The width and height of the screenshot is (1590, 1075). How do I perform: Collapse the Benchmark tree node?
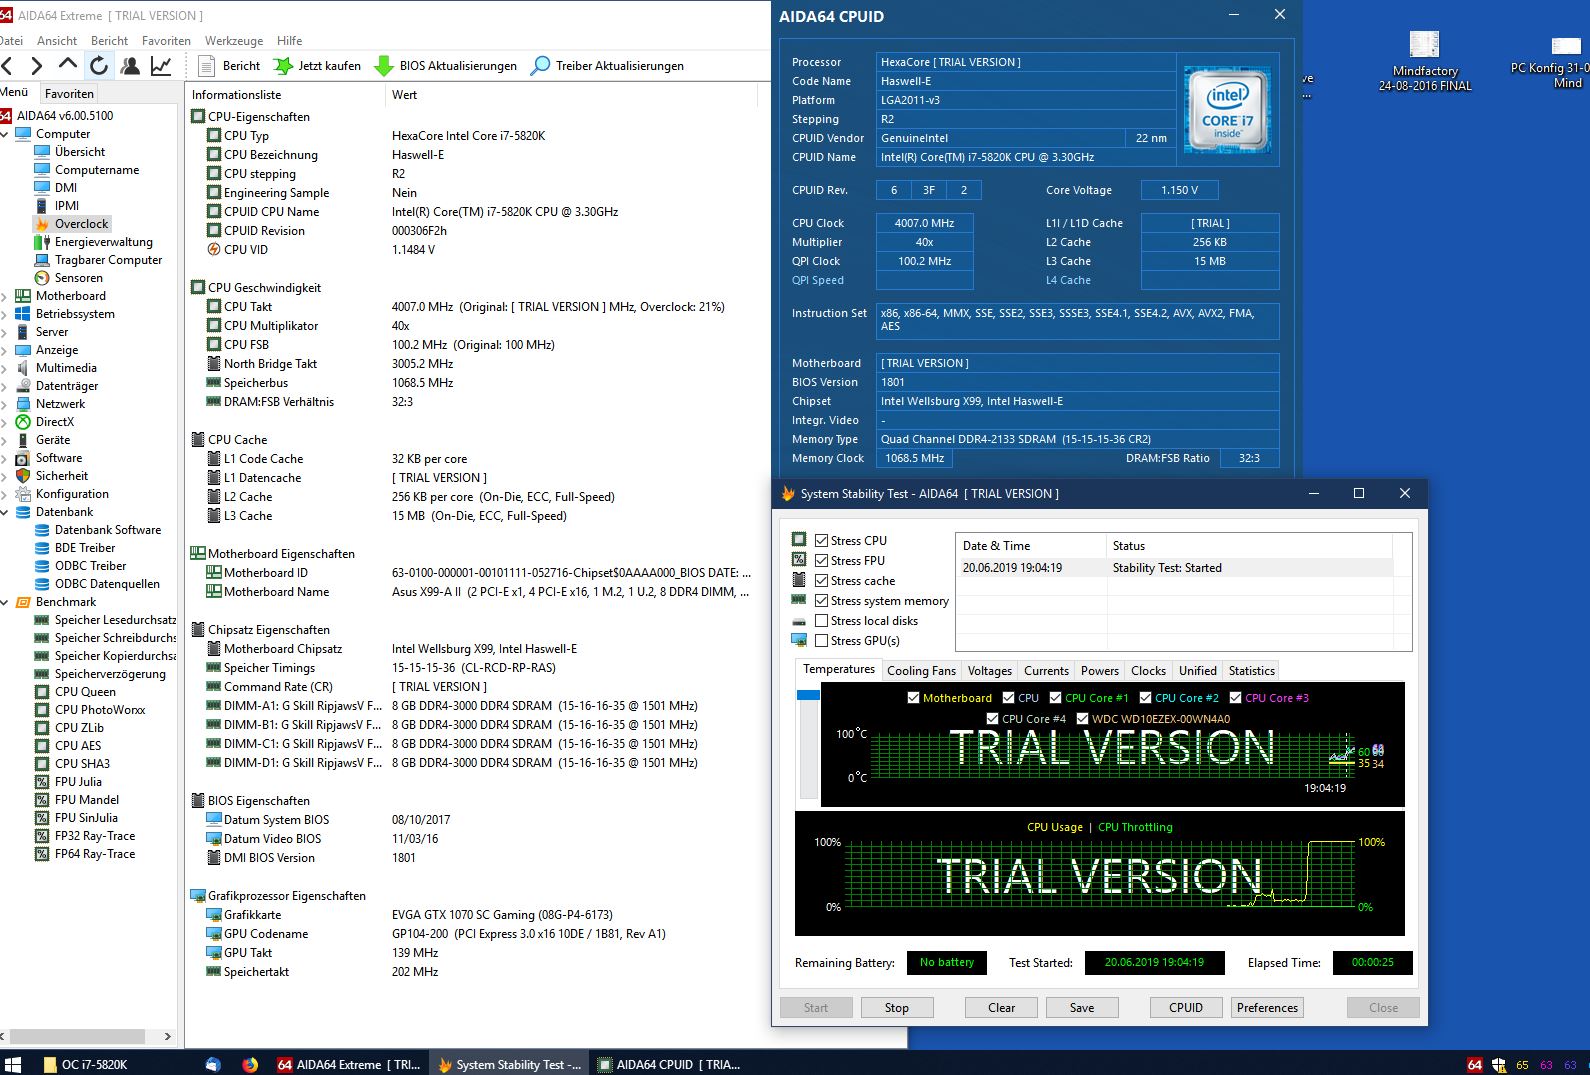[x=5, y=602]
